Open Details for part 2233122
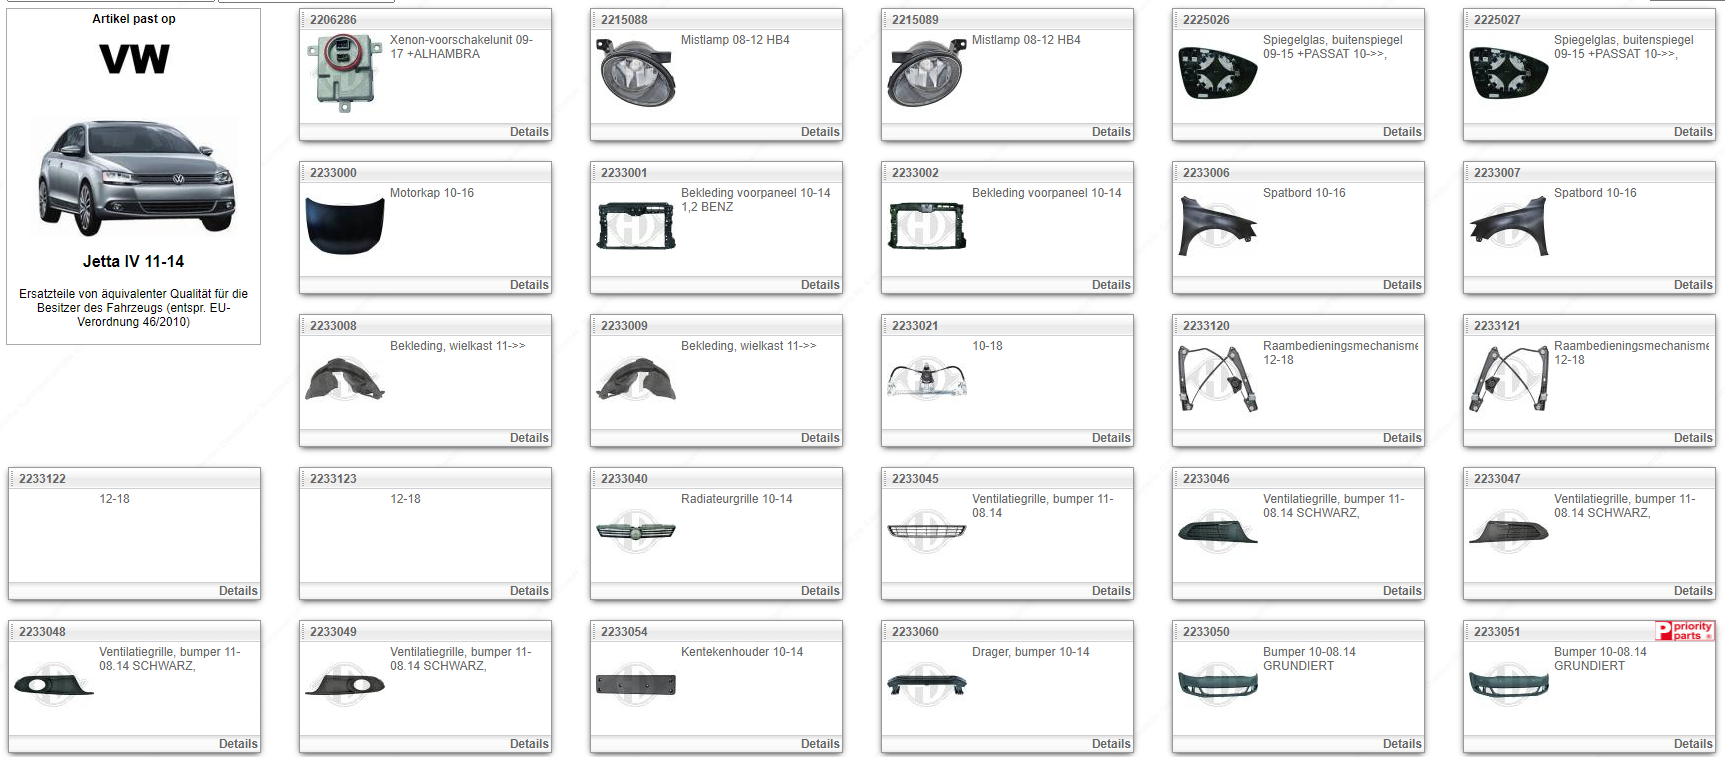This screenshot has height=757, width=1725. pos(237,591)
